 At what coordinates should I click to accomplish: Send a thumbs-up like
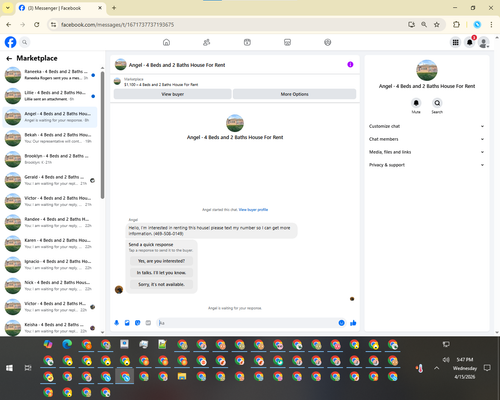coord(353,323)
